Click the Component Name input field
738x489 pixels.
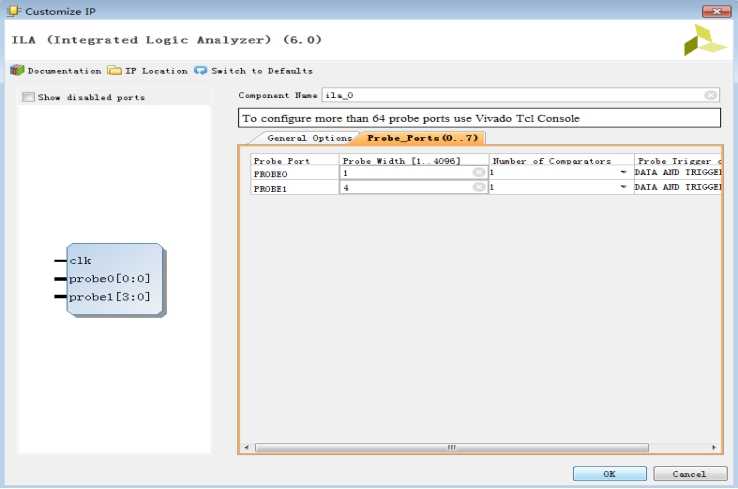[x=520, y=96]
